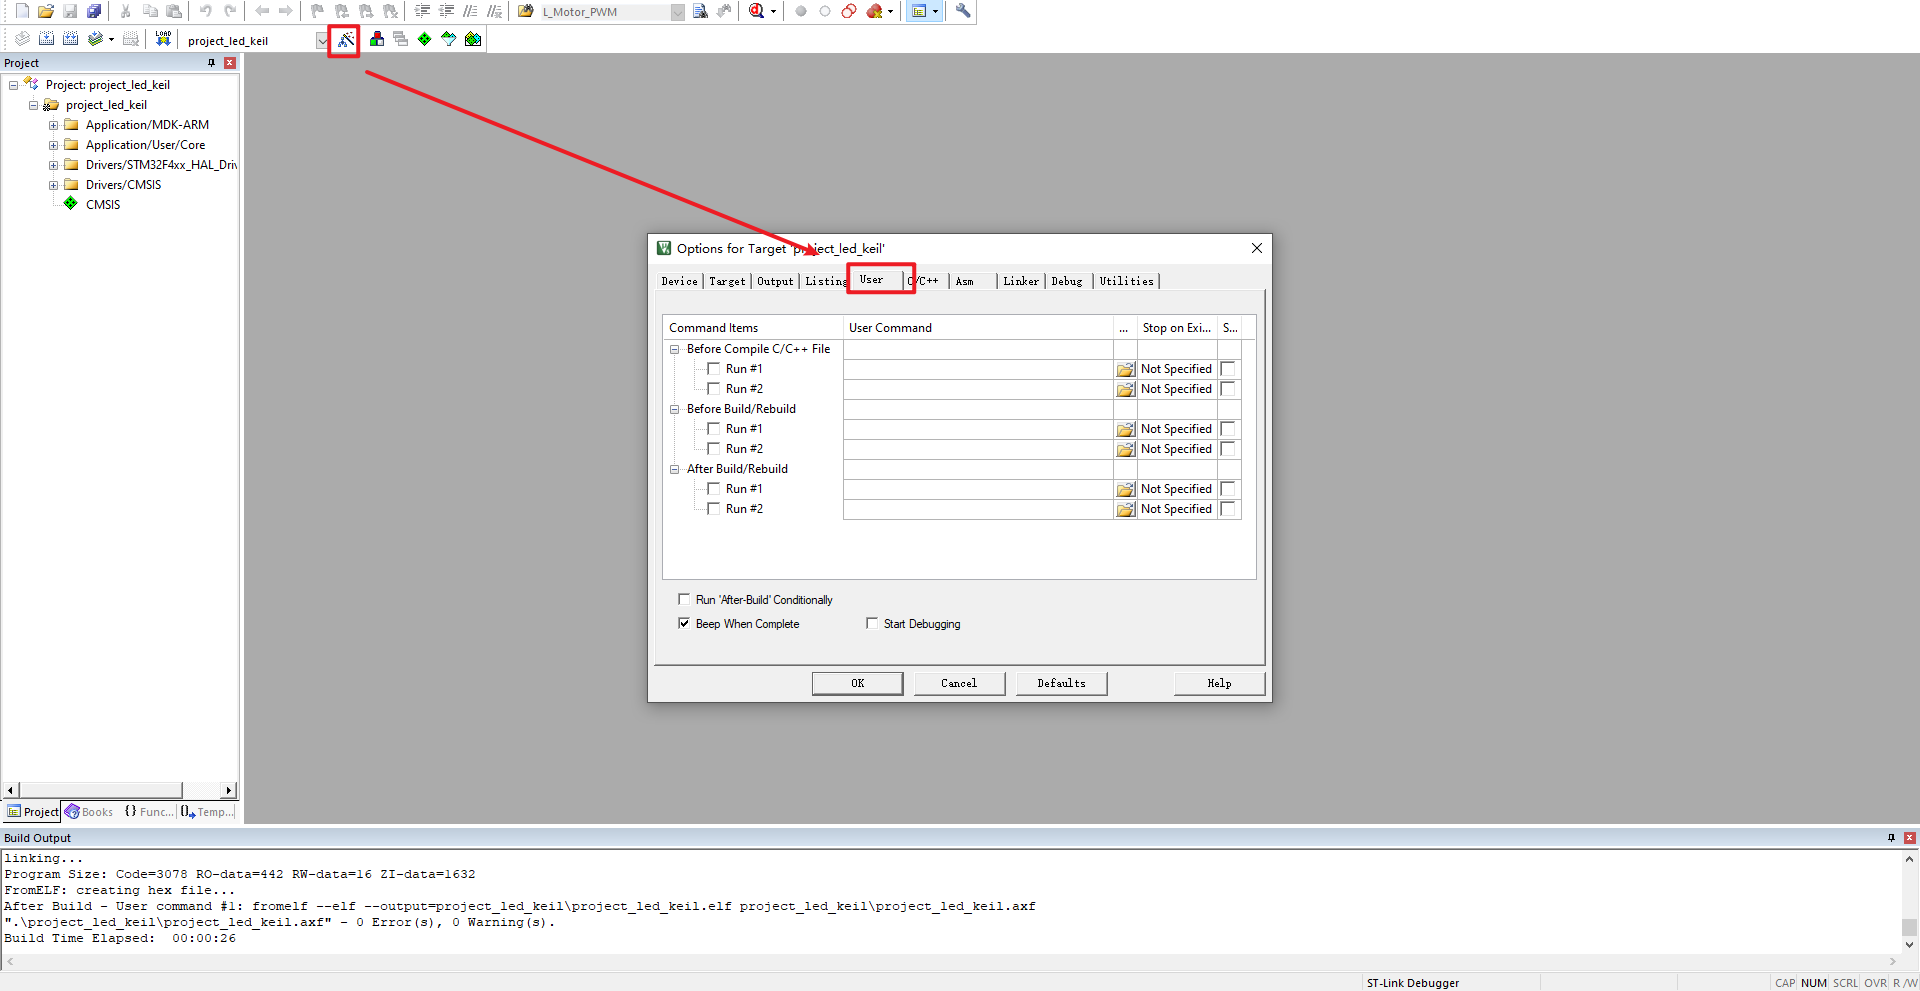The width and height of the screenshot is (1920, 991).
Task: Collapse Before Compile C/C++ File group
Action: 674,349
